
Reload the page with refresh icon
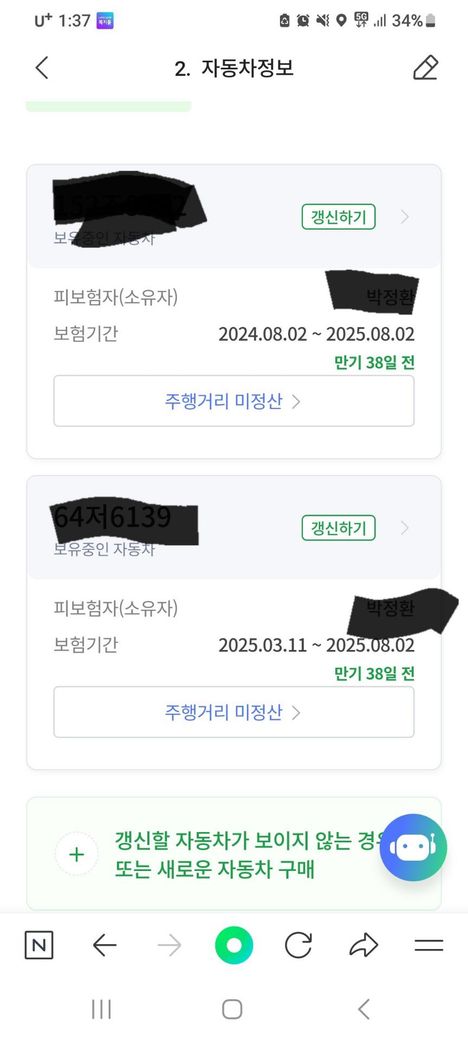point(298,945)
